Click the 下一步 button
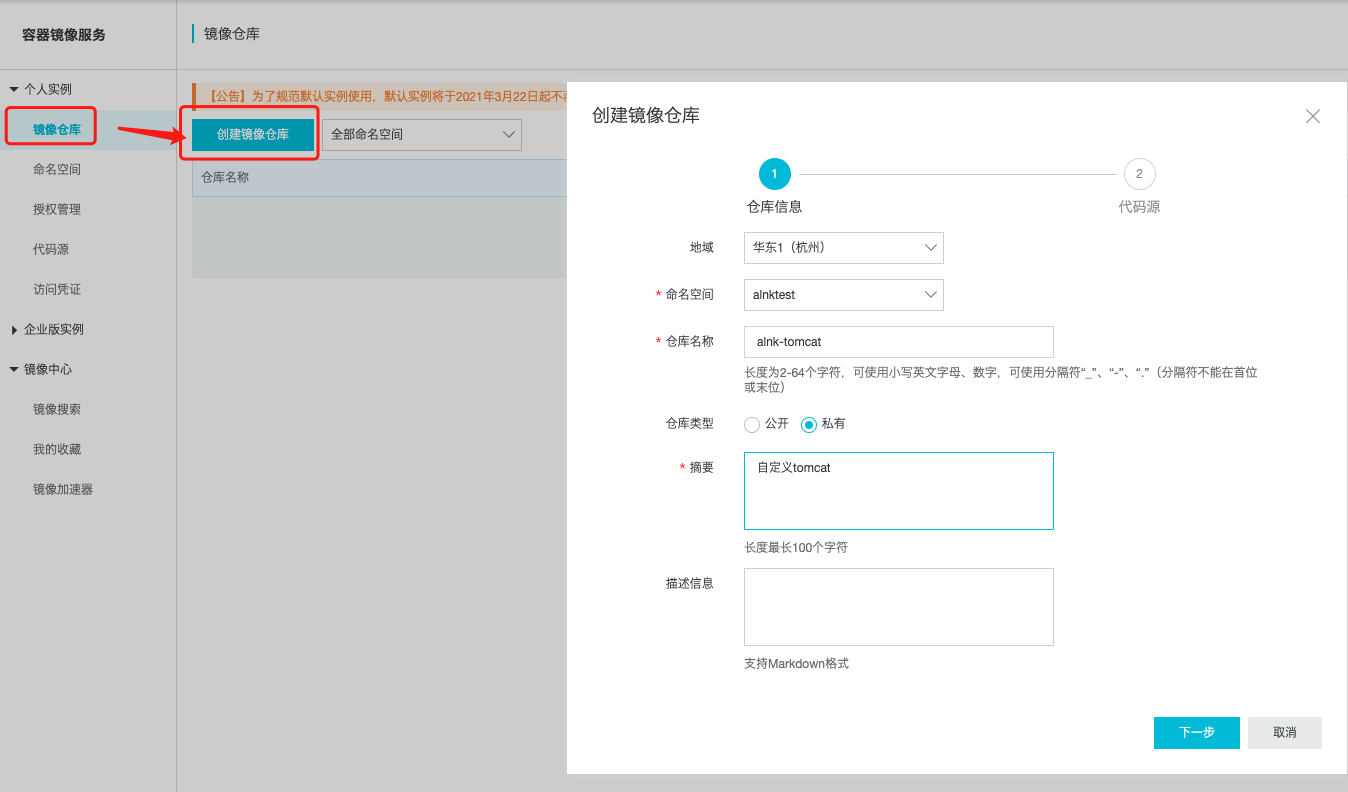The width and height of the screenshot is (1348, 792). coord(1197,733)
